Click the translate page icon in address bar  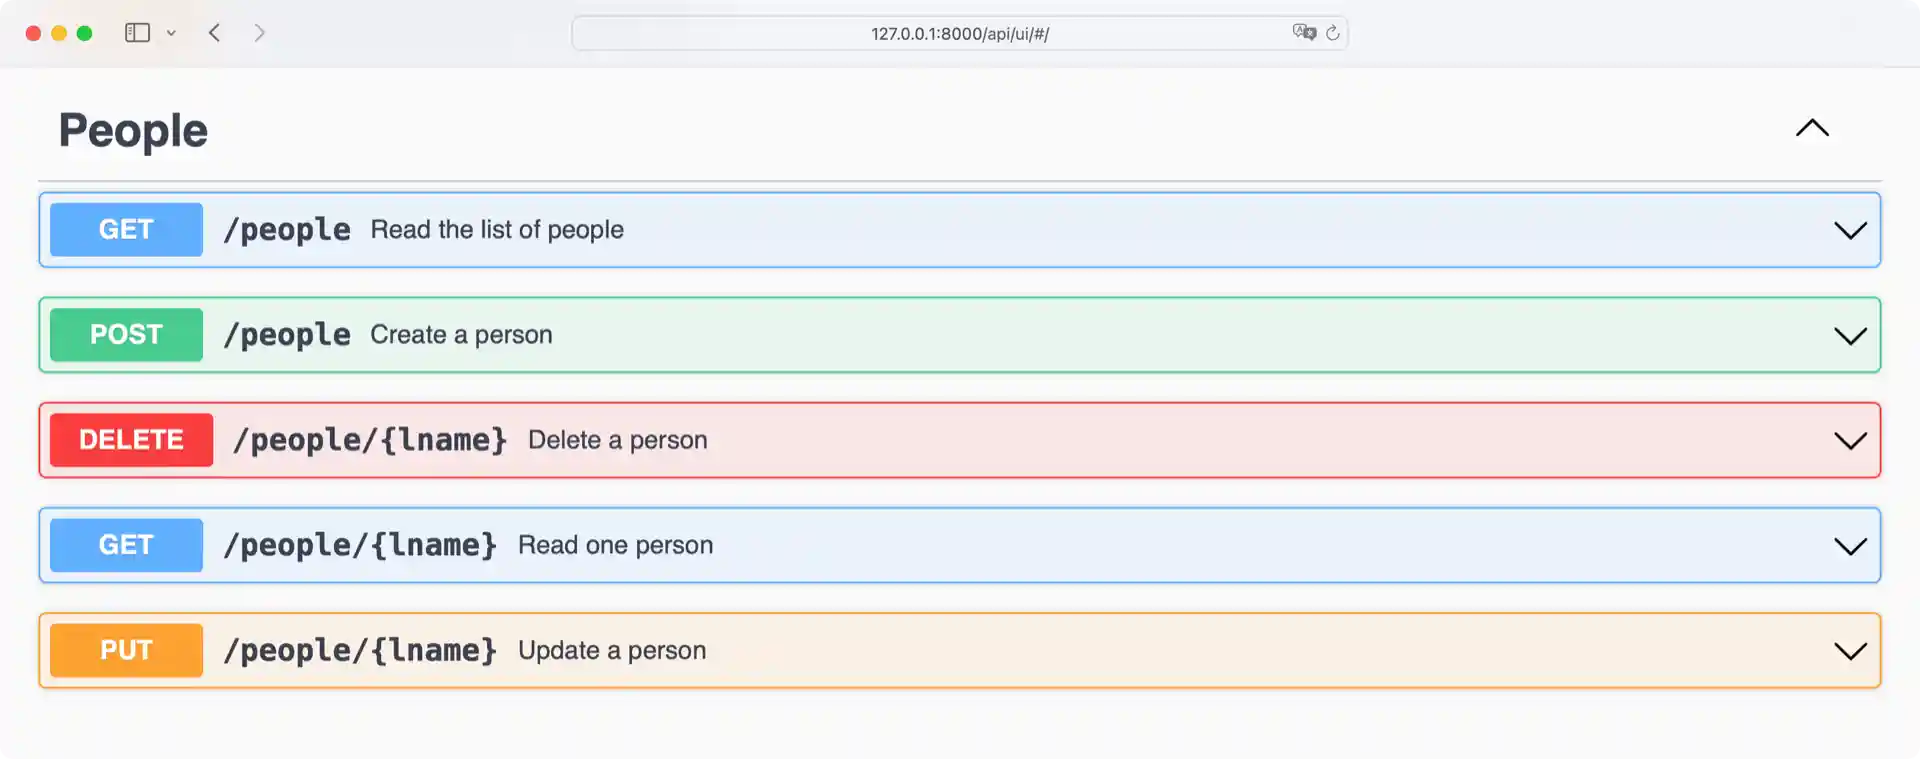point(1304,32)
